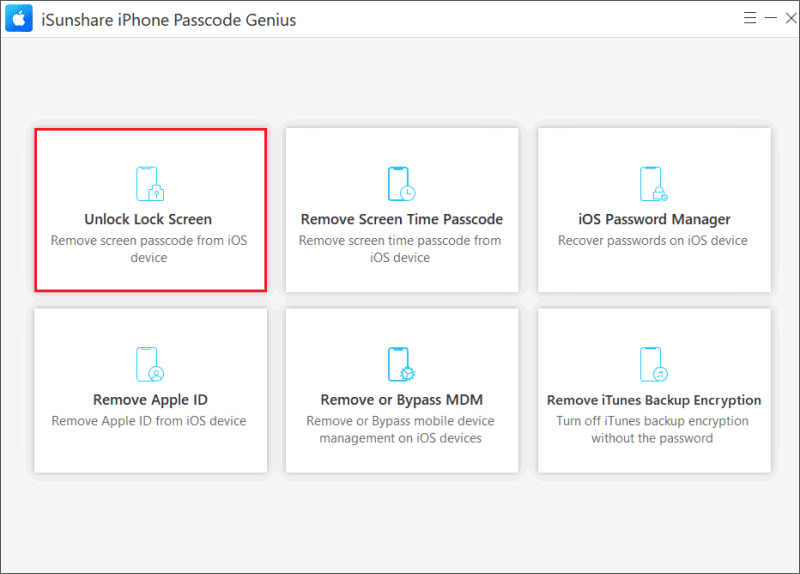
Task: Click the iOS Password Manager phone icon
Action: [654, 185]
